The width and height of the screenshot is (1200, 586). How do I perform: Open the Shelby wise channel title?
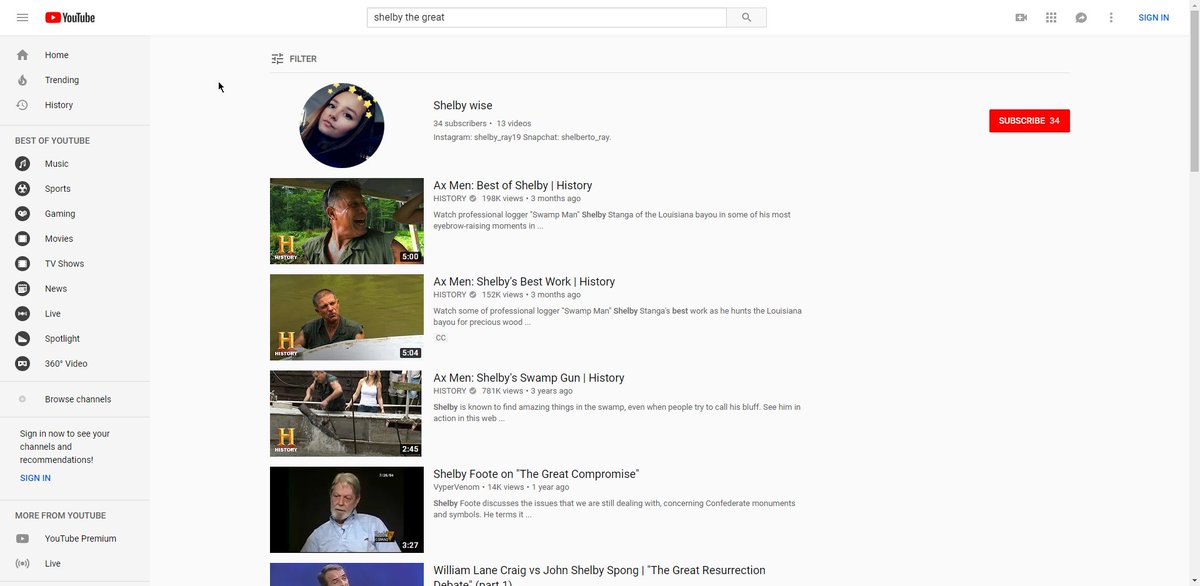[x=463, y=105]
